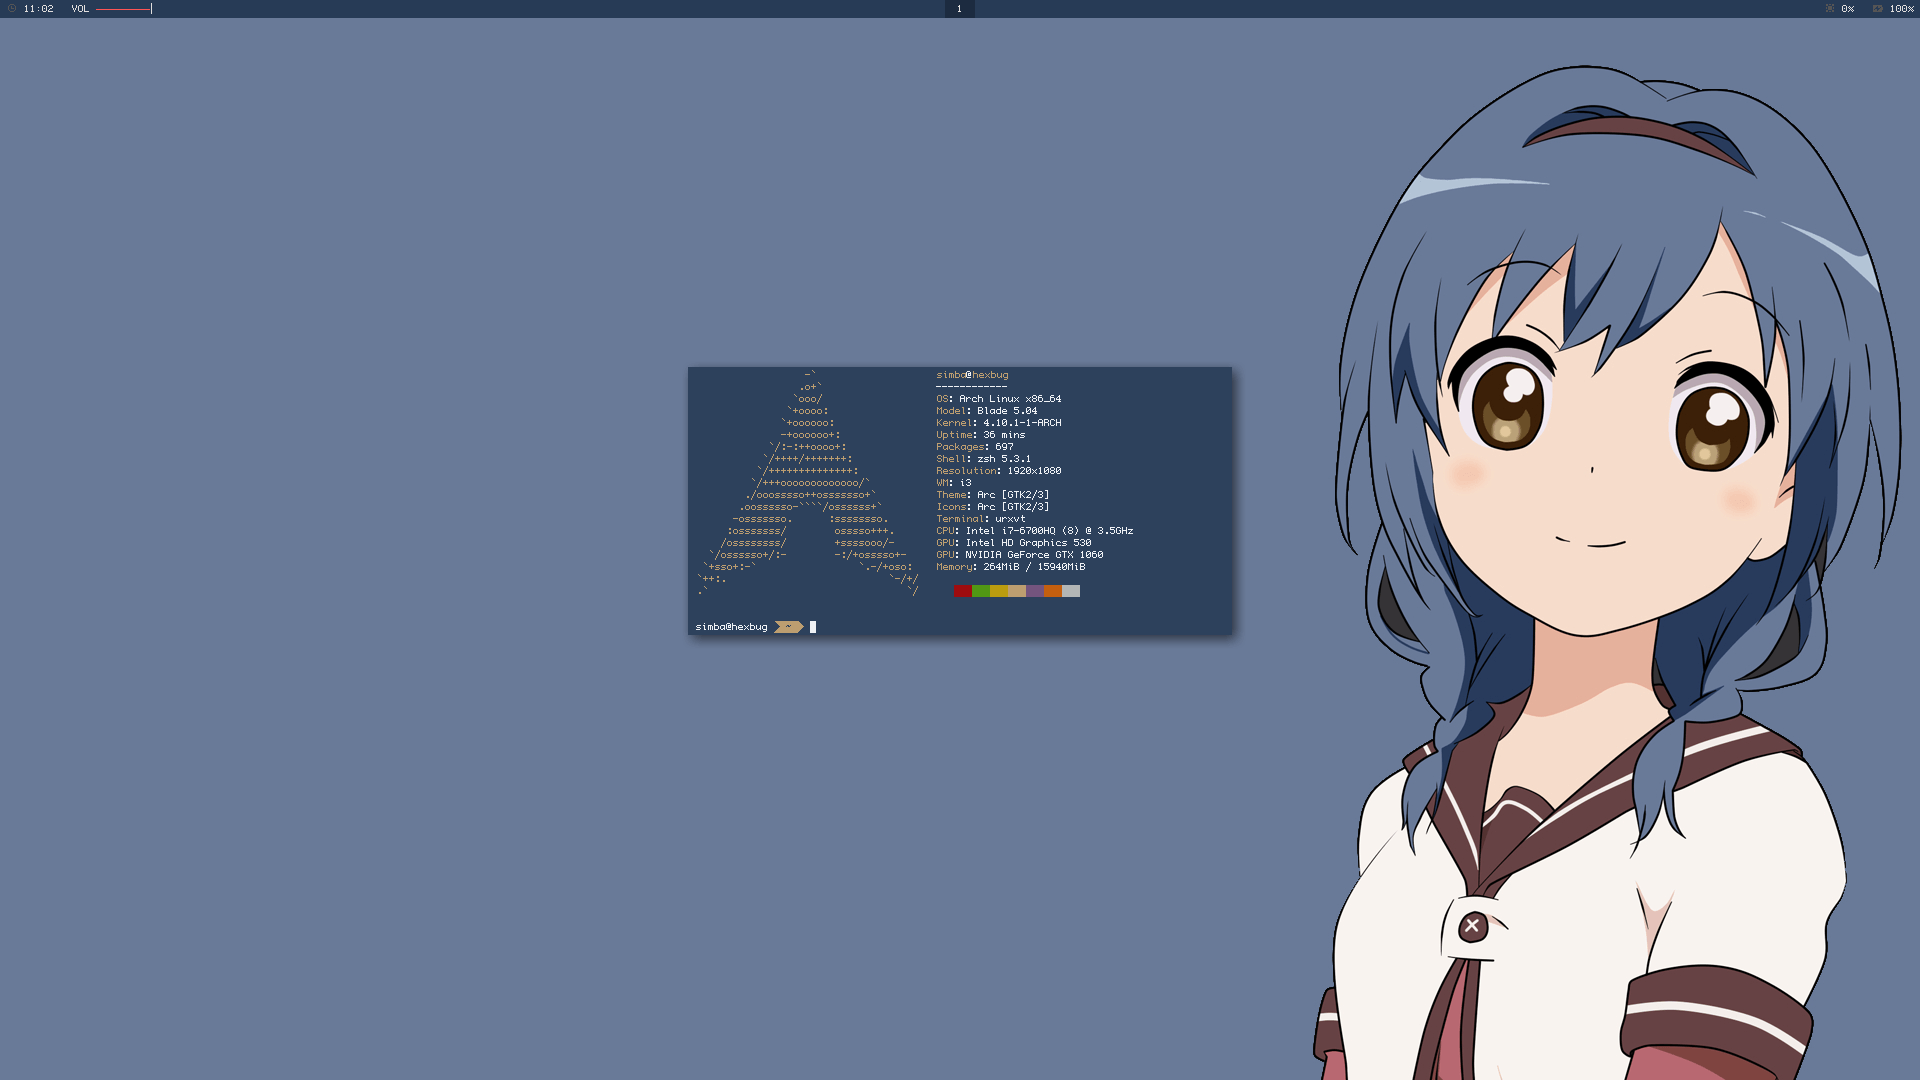This screenshot has height=1080, width=1920.
Task: Click the 'Packages: 697' line
Action: click(x=975, y=447)
